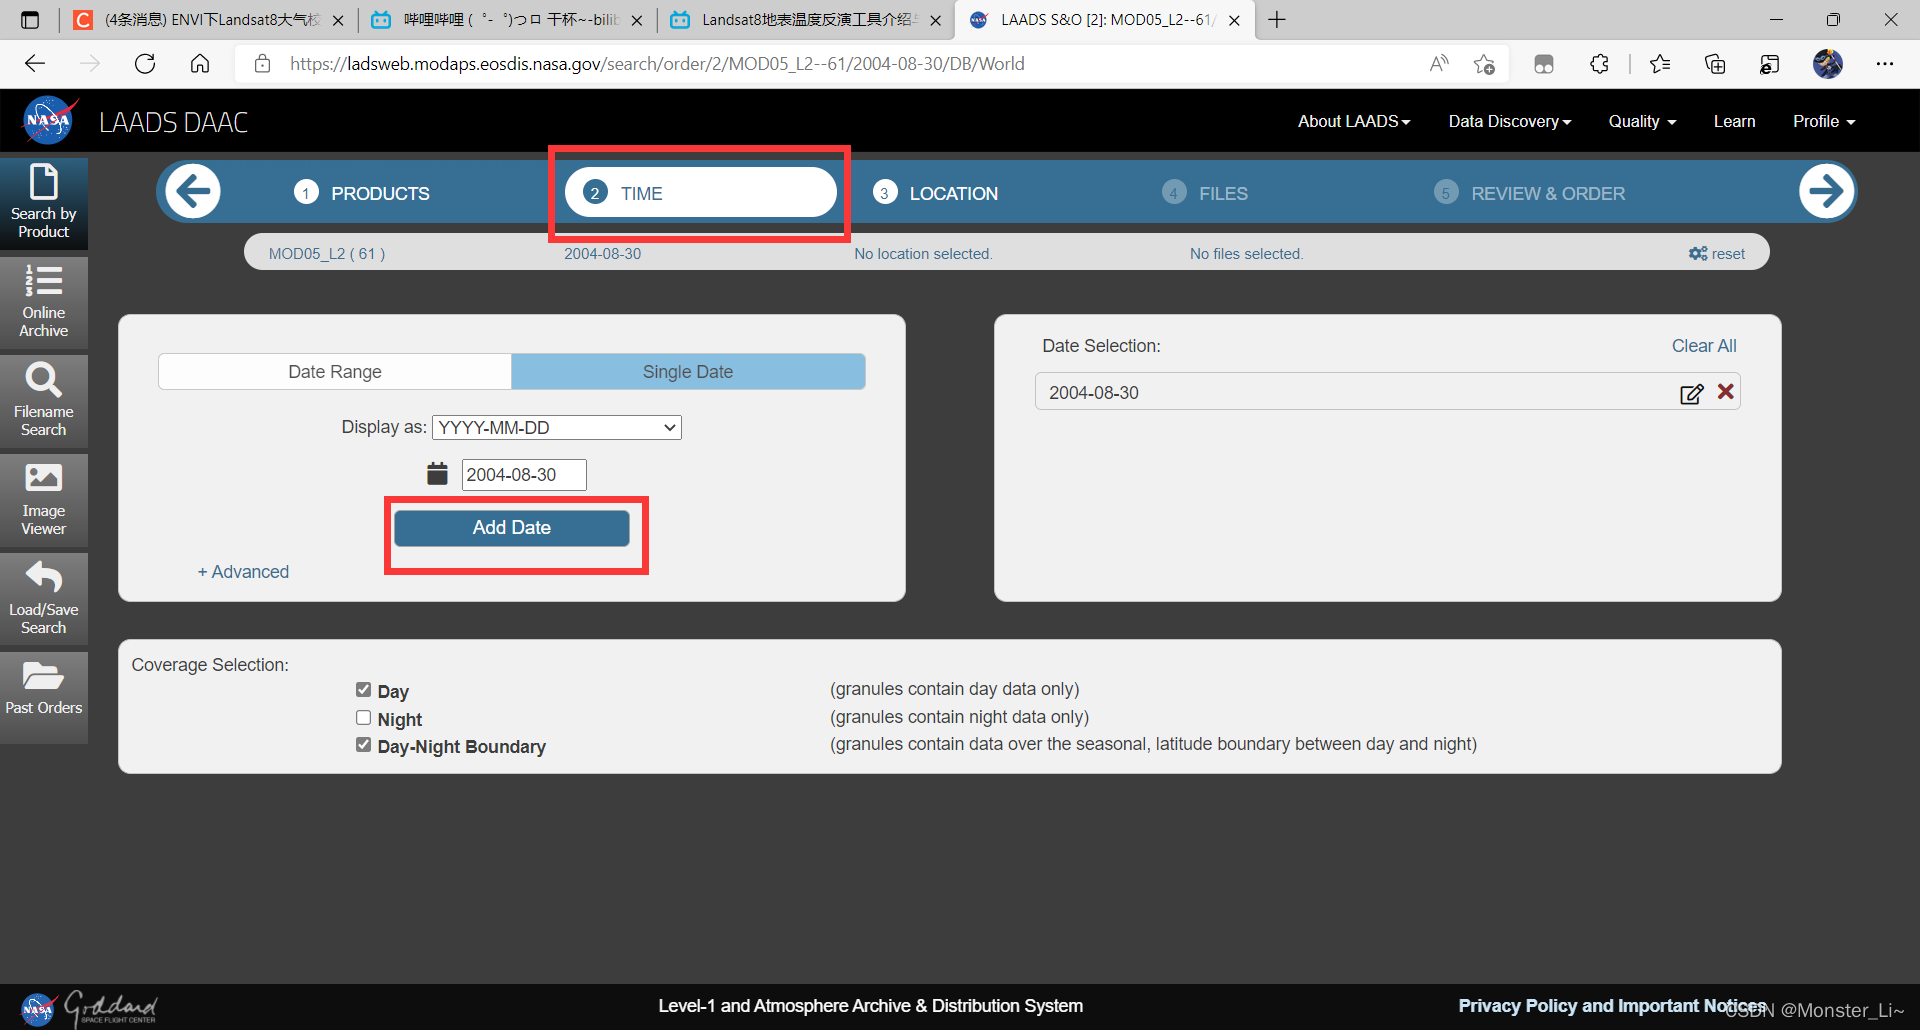The width and height of the screenshot is (1920, 1030).
Task: Select step 2 TIME
Action: [700, 192]
